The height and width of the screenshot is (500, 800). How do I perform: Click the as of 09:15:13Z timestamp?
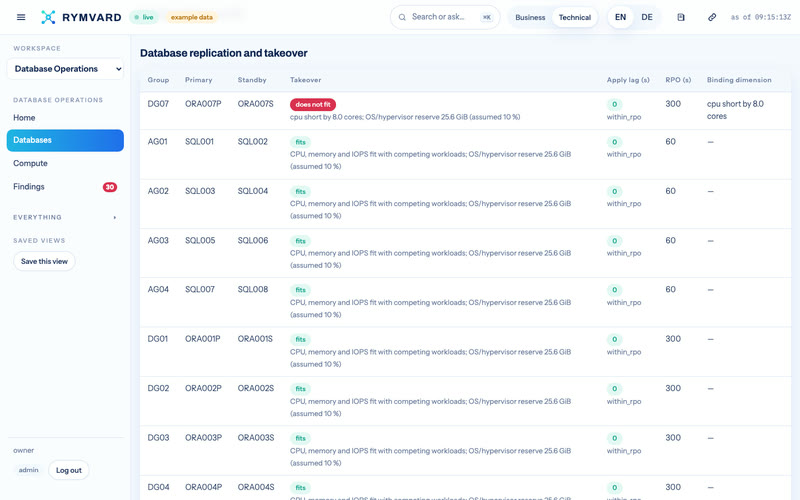[x=761, y=17]
